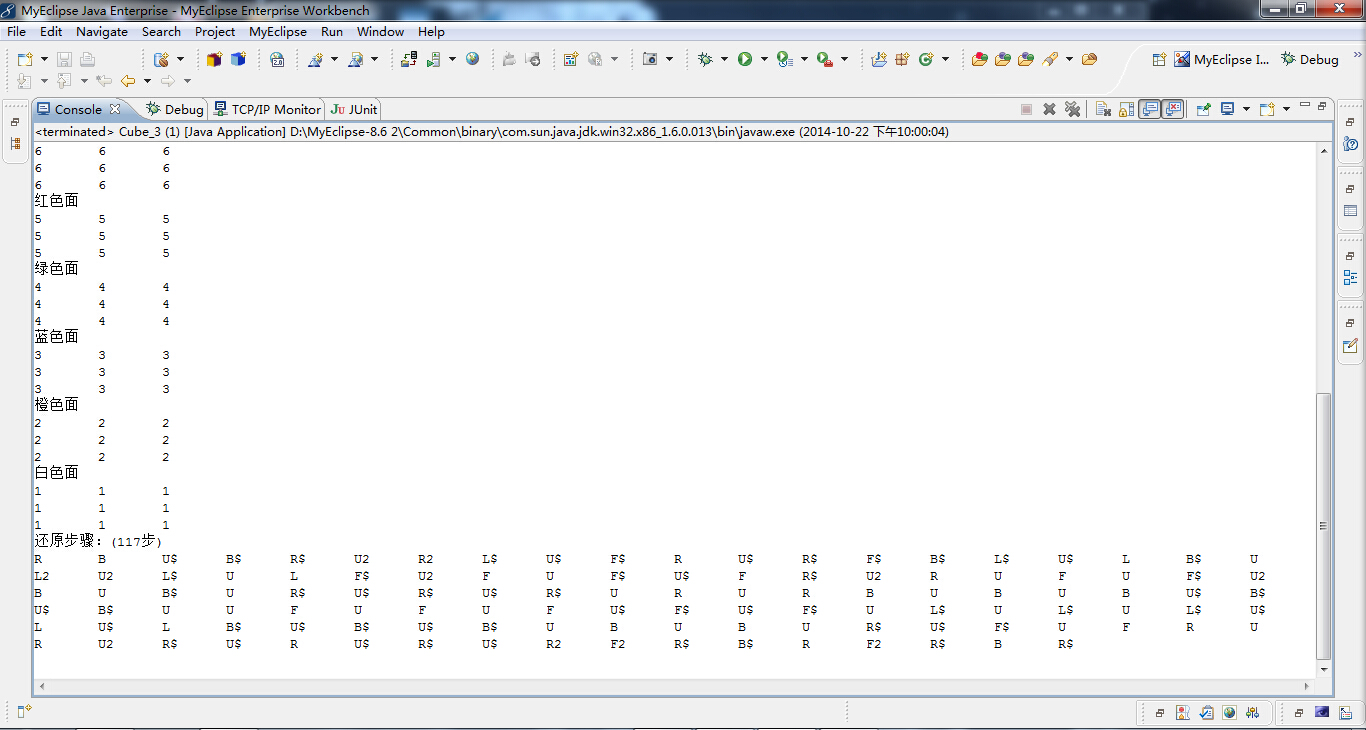Expand the back navigation history dropdown
Image resolution: width=1366 pixels, height=730 pixels.
tap(147, 81)
